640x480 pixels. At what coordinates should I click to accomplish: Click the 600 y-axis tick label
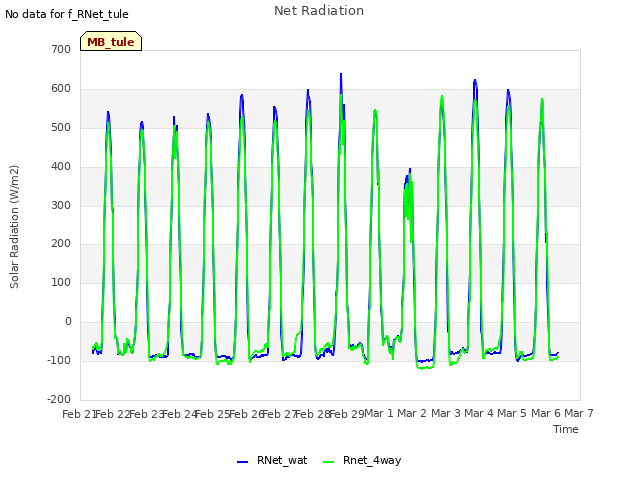[61, 89]
